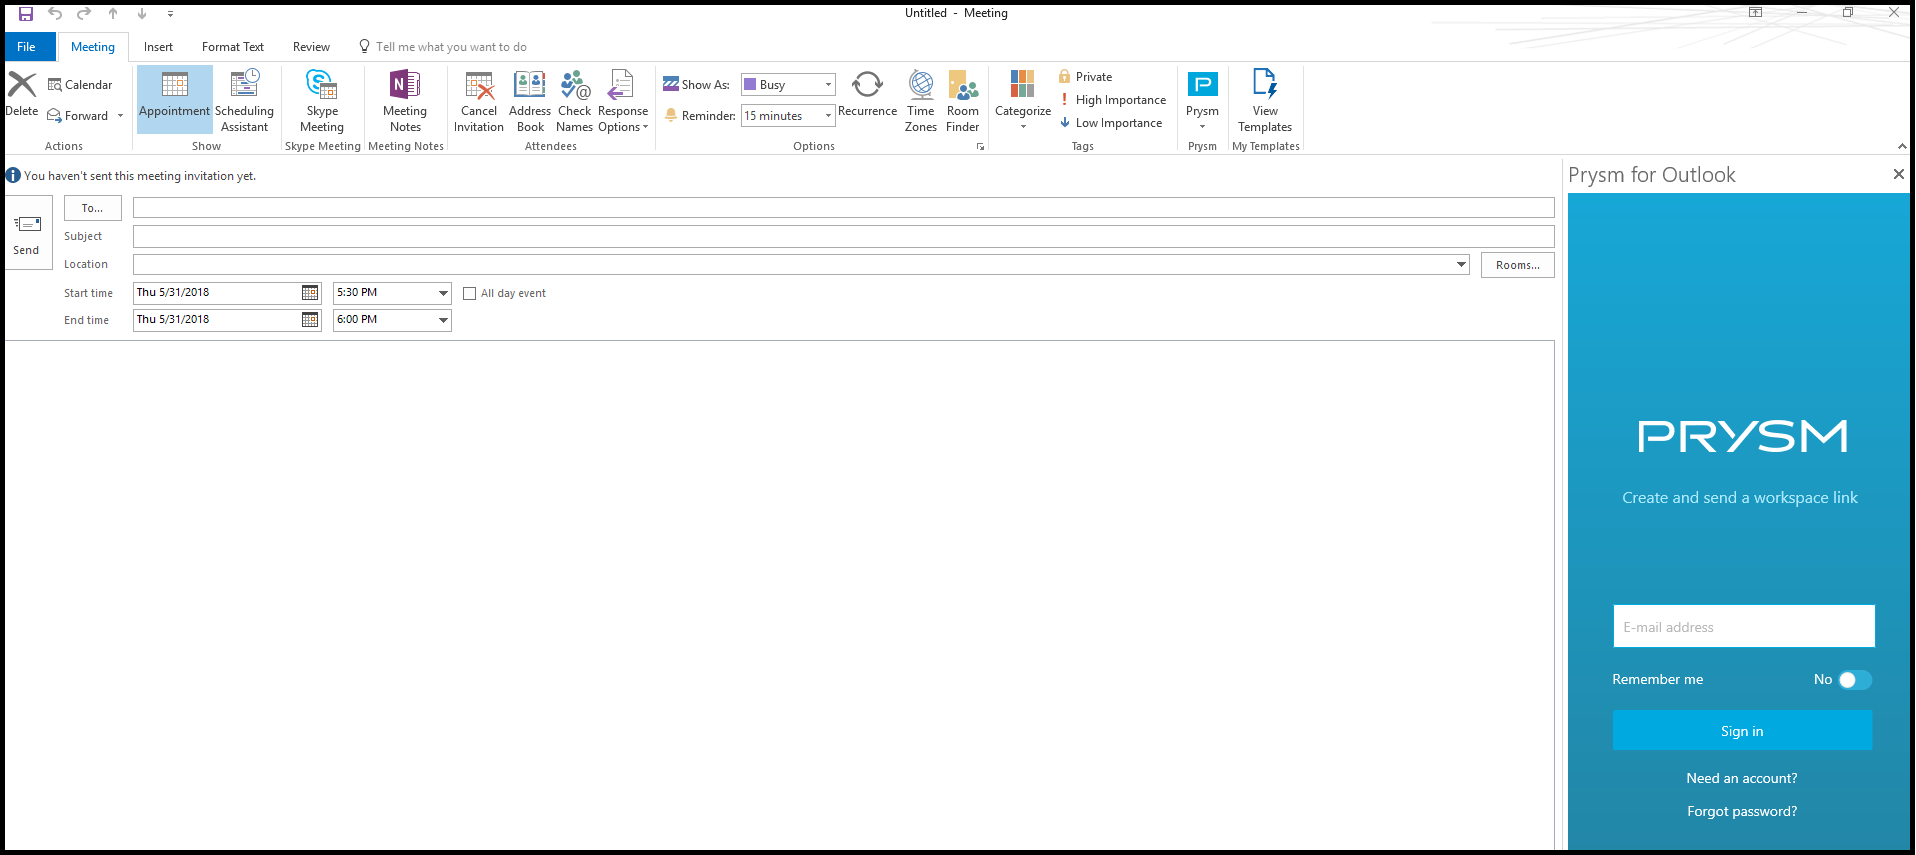The width and height of the screenshot is (1916, 855).
Task: Open Options group dialog launcher
Action: pos(980,147)
